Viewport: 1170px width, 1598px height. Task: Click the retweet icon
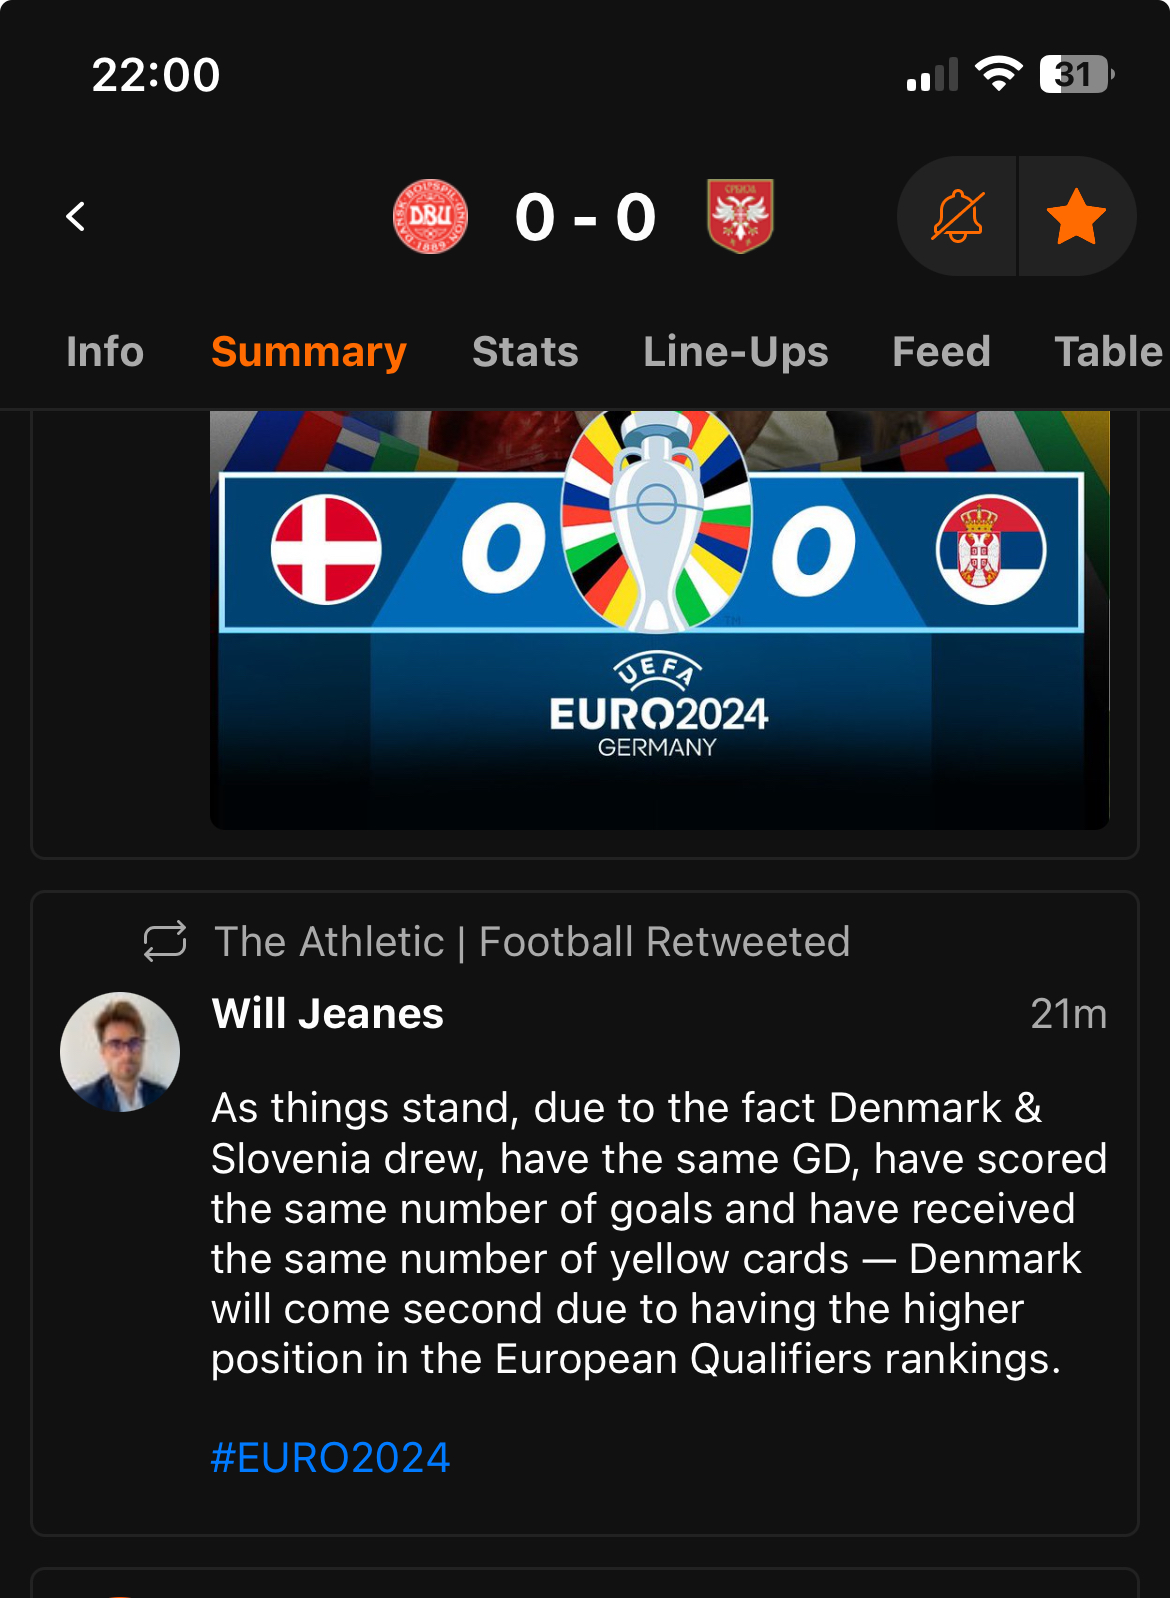tap(165, 941)
